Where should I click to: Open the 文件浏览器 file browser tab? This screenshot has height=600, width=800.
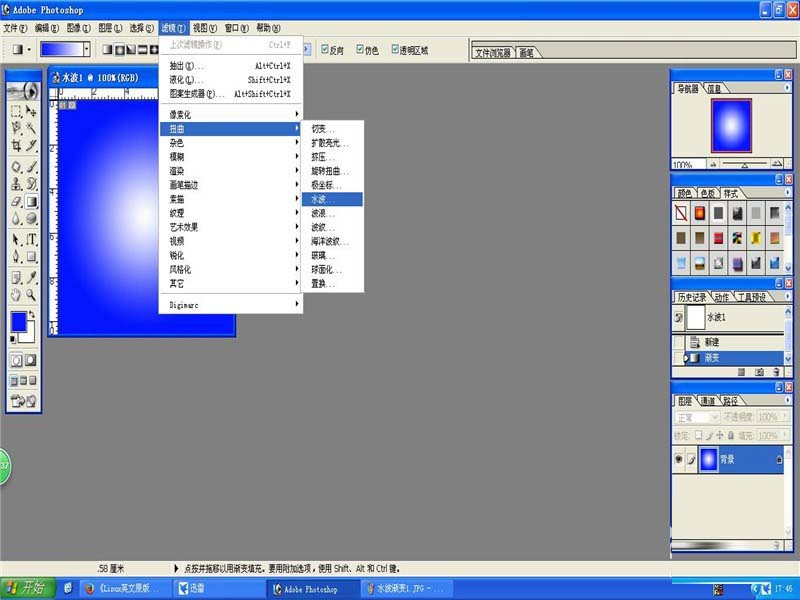[x=493, y=53]
